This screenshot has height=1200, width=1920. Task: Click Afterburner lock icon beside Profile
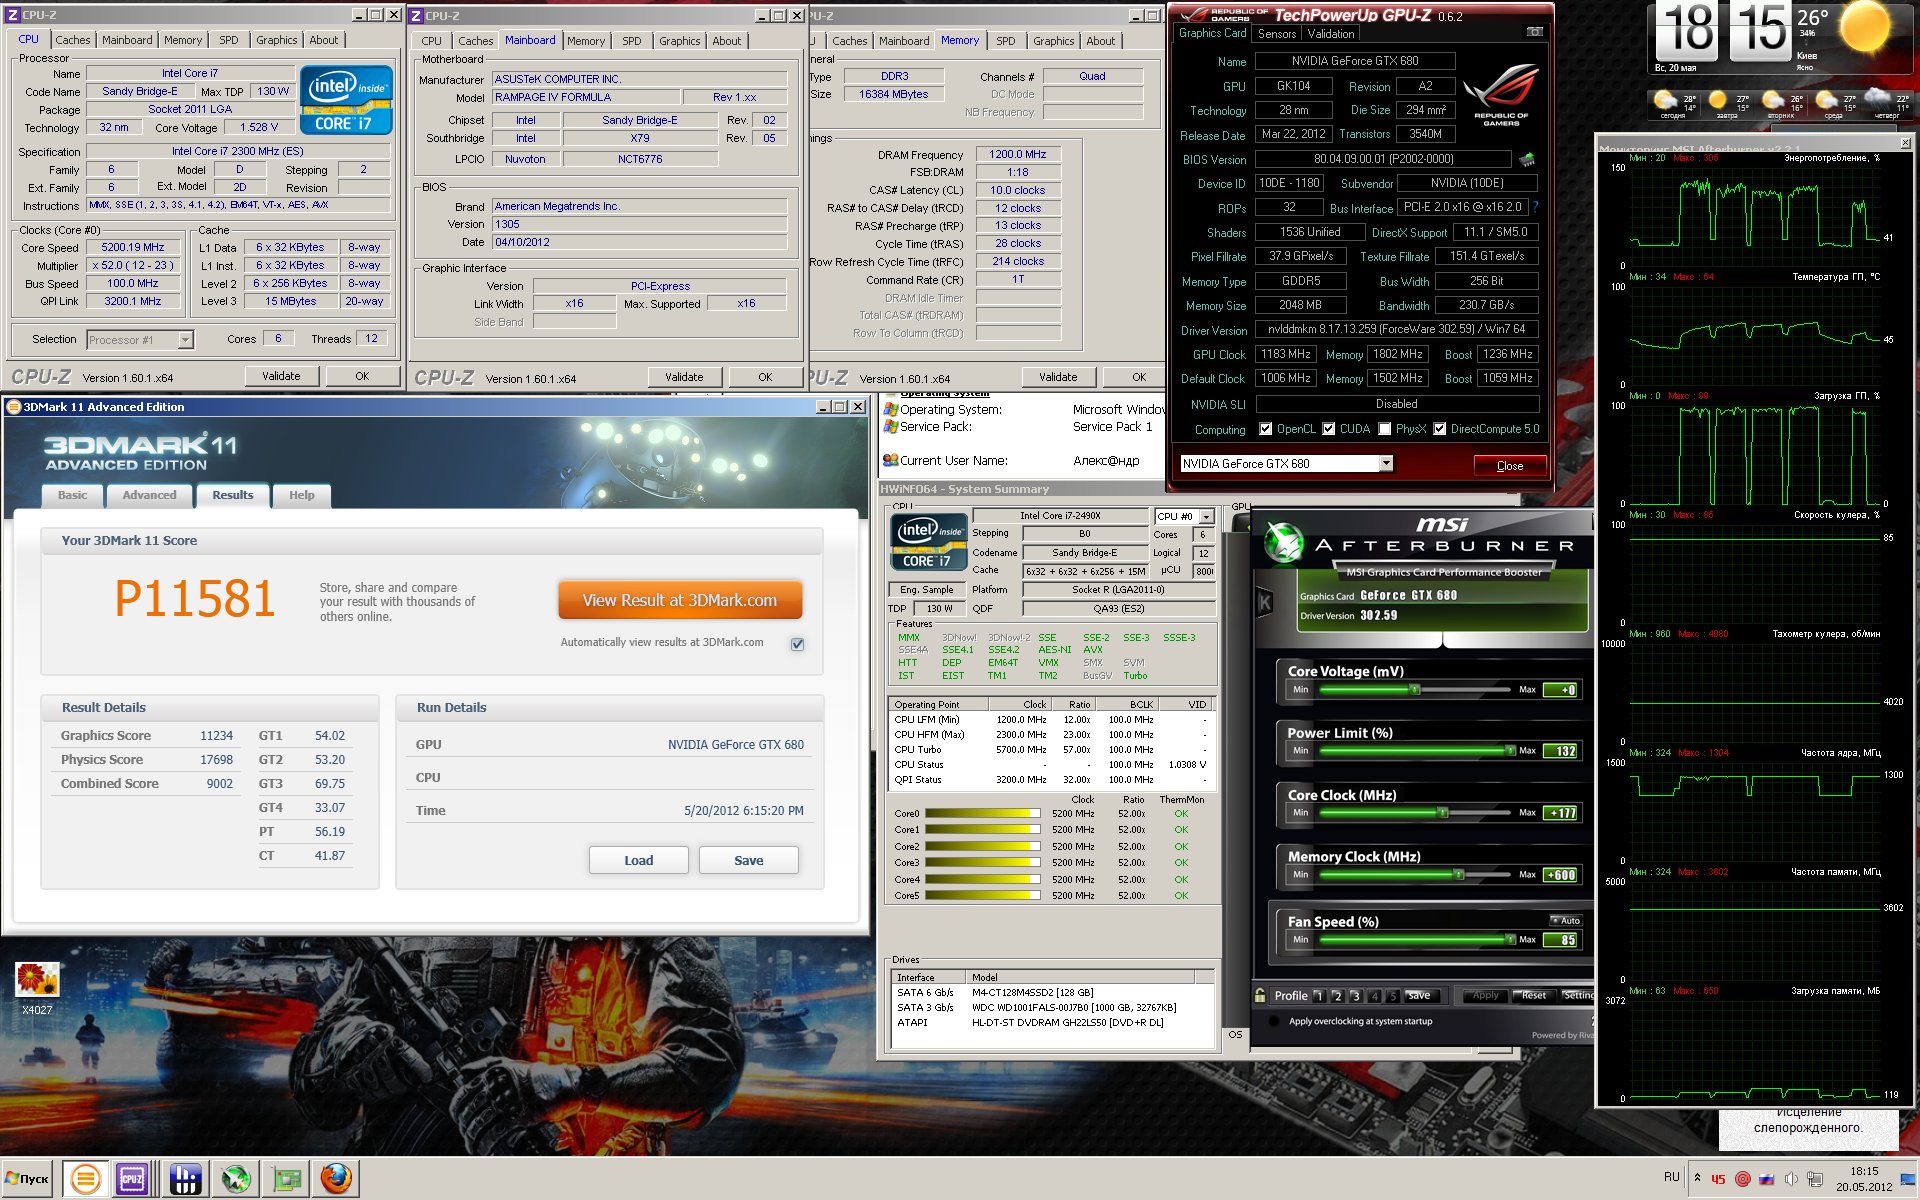tap(1260, 995)
